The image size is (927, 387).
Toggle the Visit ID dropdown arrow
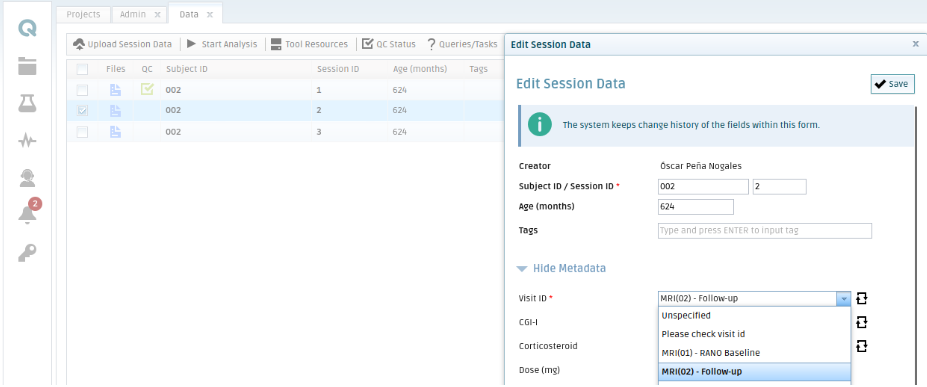click(x=844, y=298)
